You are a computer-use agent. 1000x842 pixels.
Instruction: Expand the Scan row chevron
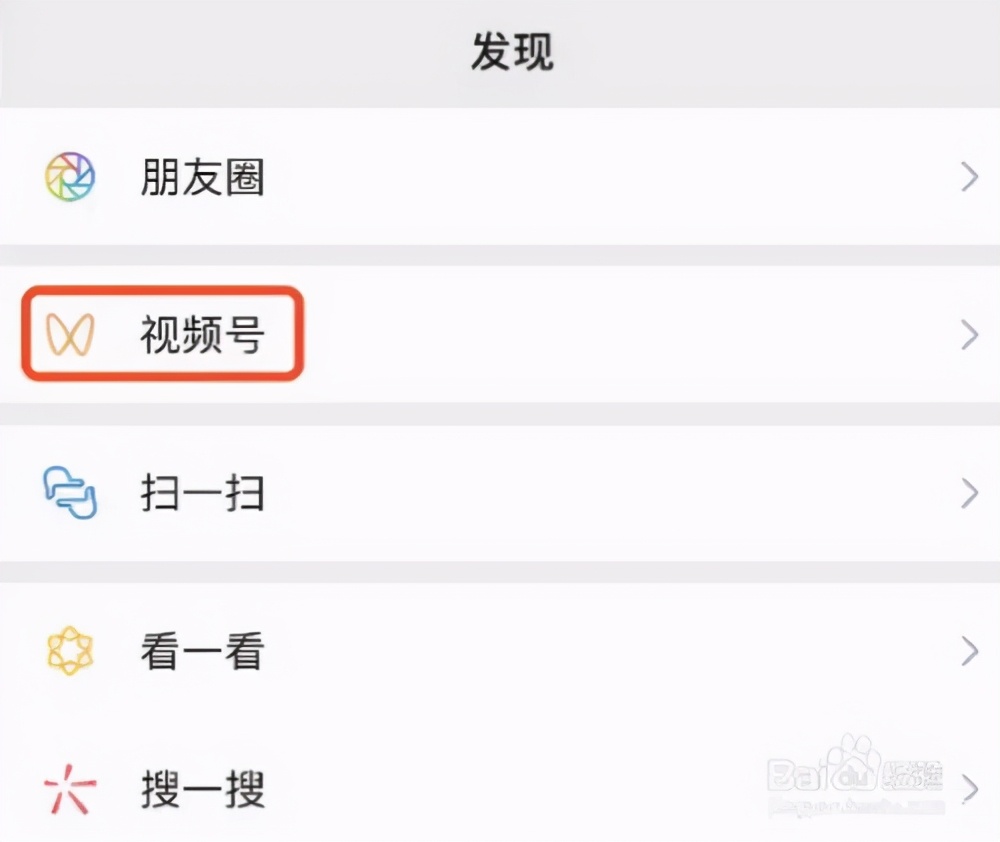point(968,493)
